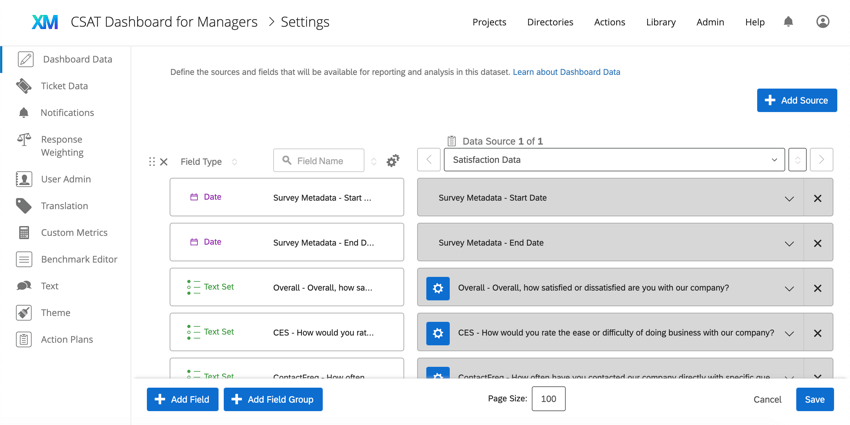
Task: Remove the Overall field mapping
Action: (817, 288)
